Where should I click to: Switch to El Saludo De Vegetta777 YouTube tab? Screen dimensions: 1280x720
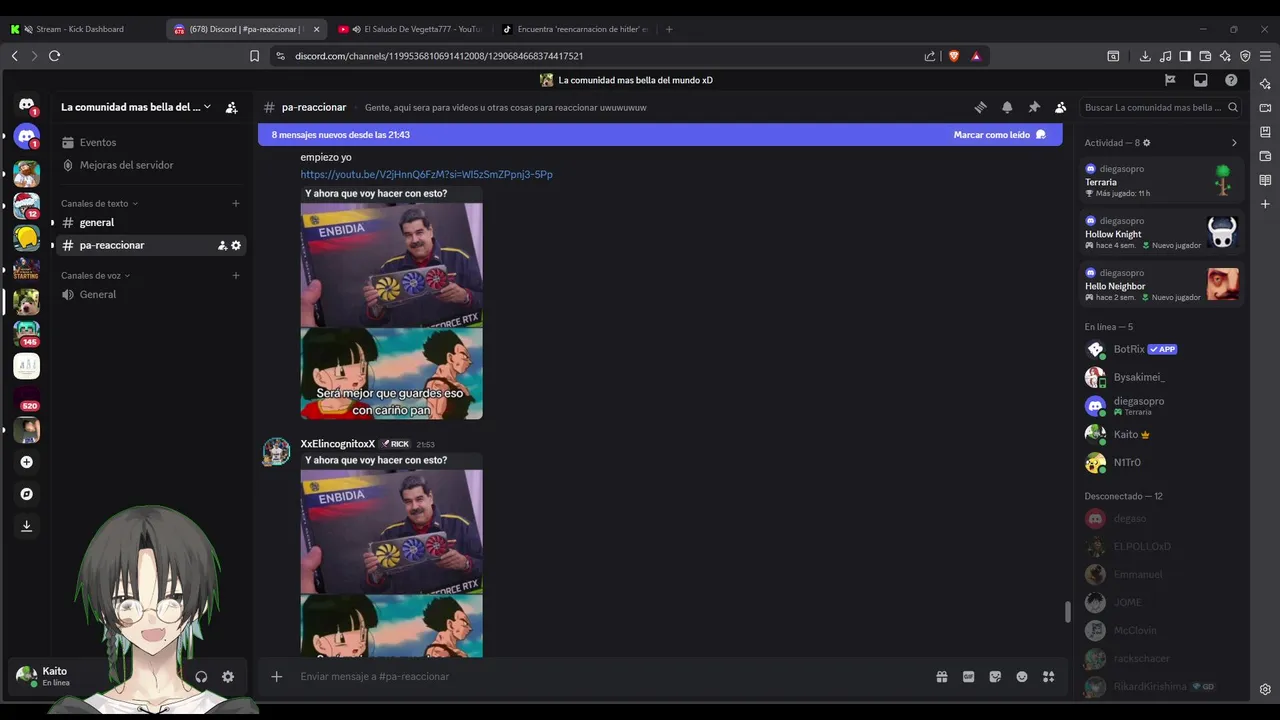point(410,29)
